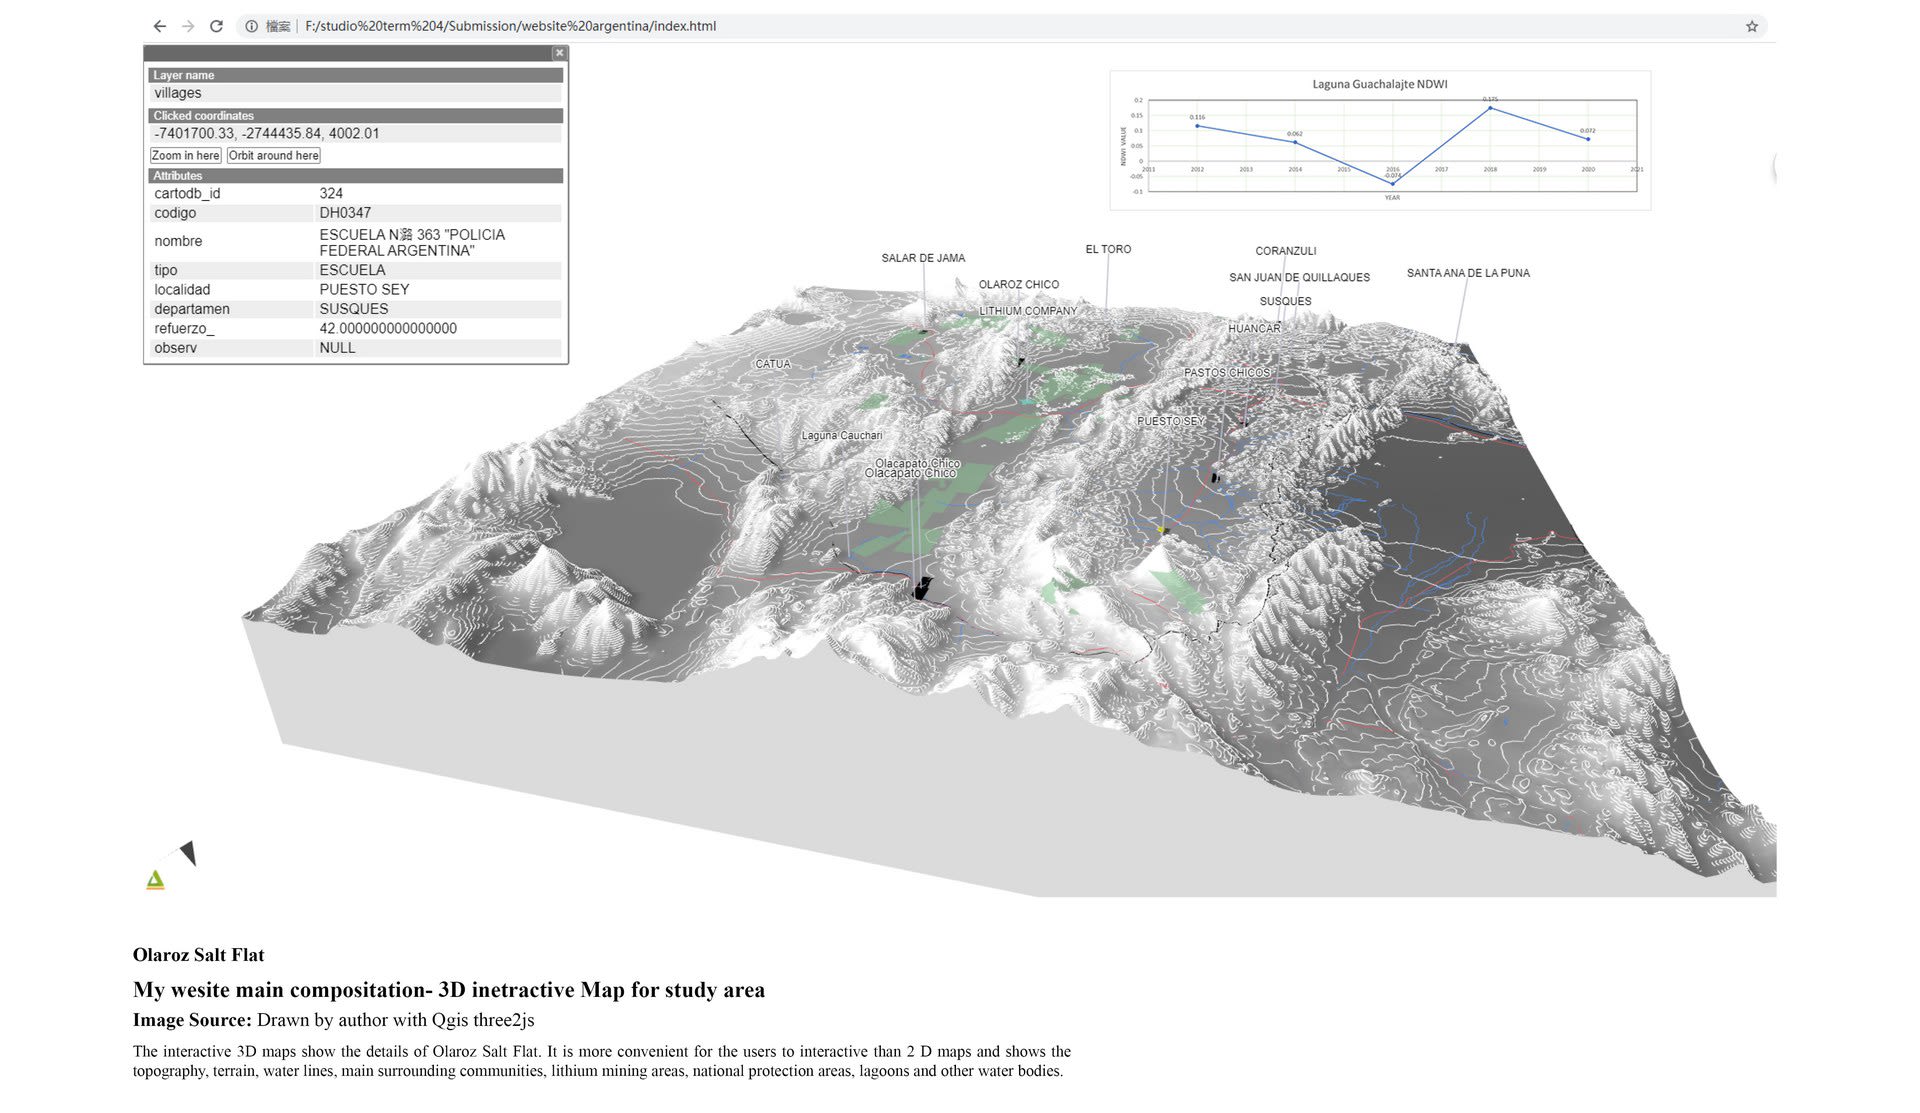
Task: Select the LITHIUM COMPANY map label
Action: pos(1028,311)
